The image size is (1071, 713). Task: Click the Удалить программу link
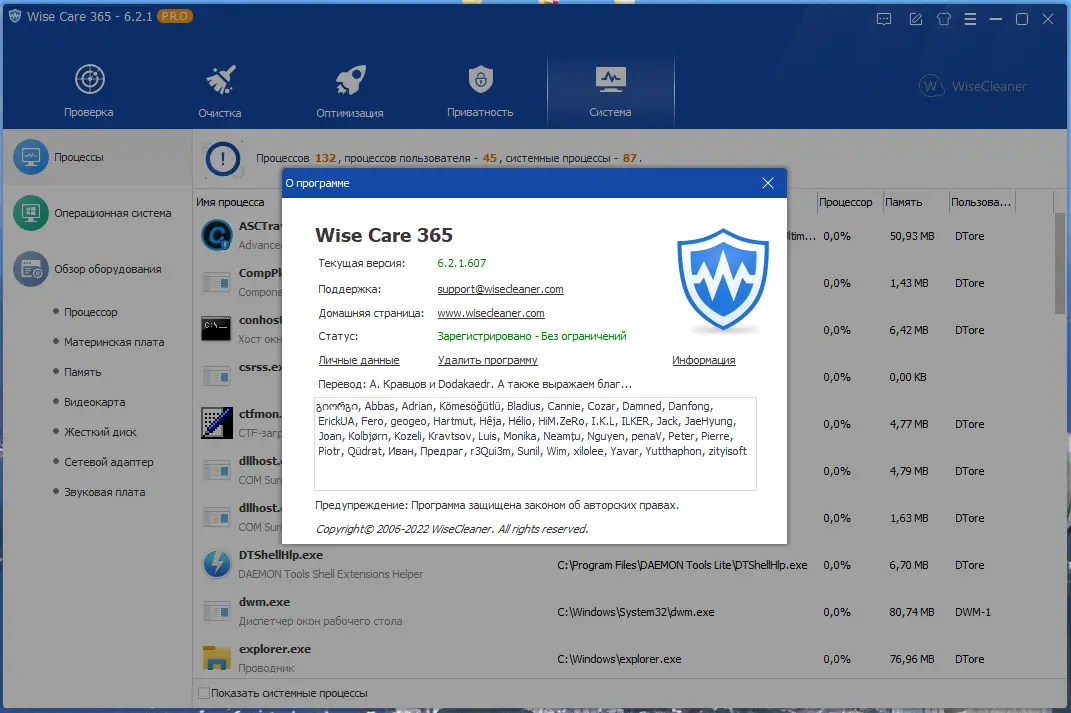tap(488, 359)
